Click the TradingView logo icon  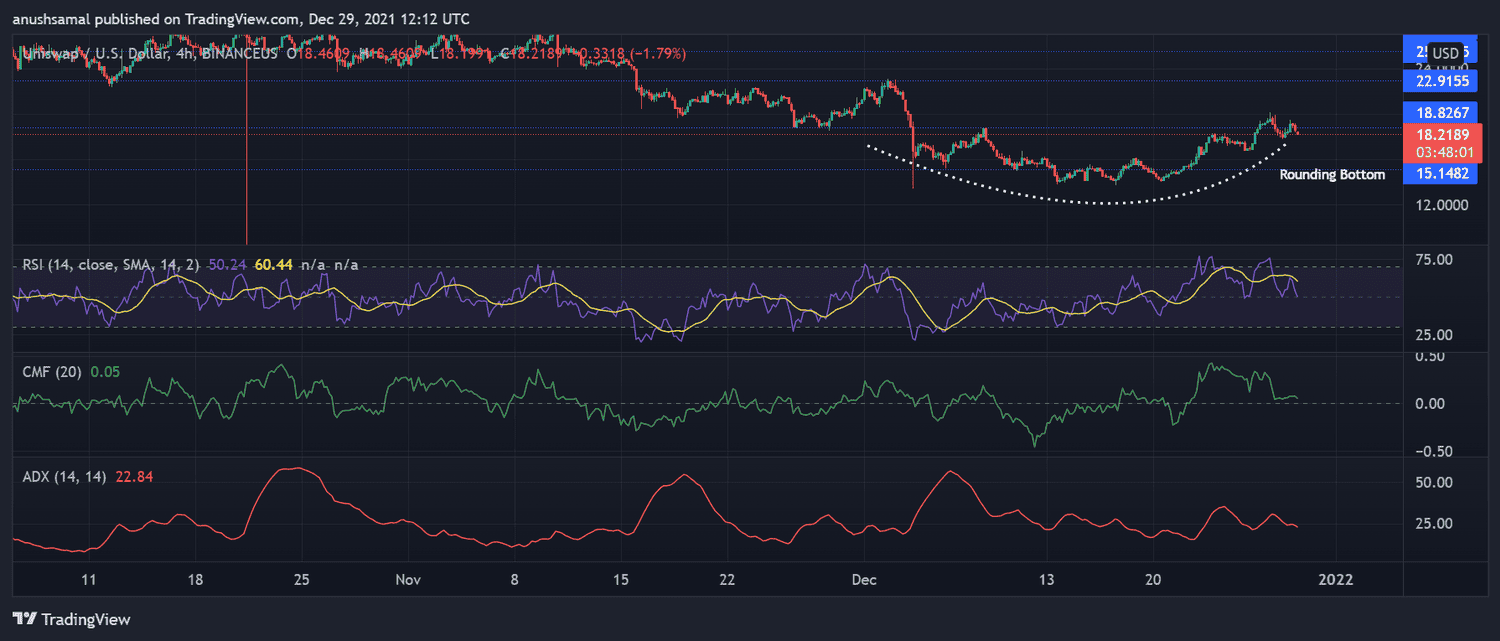pos(26,619)
